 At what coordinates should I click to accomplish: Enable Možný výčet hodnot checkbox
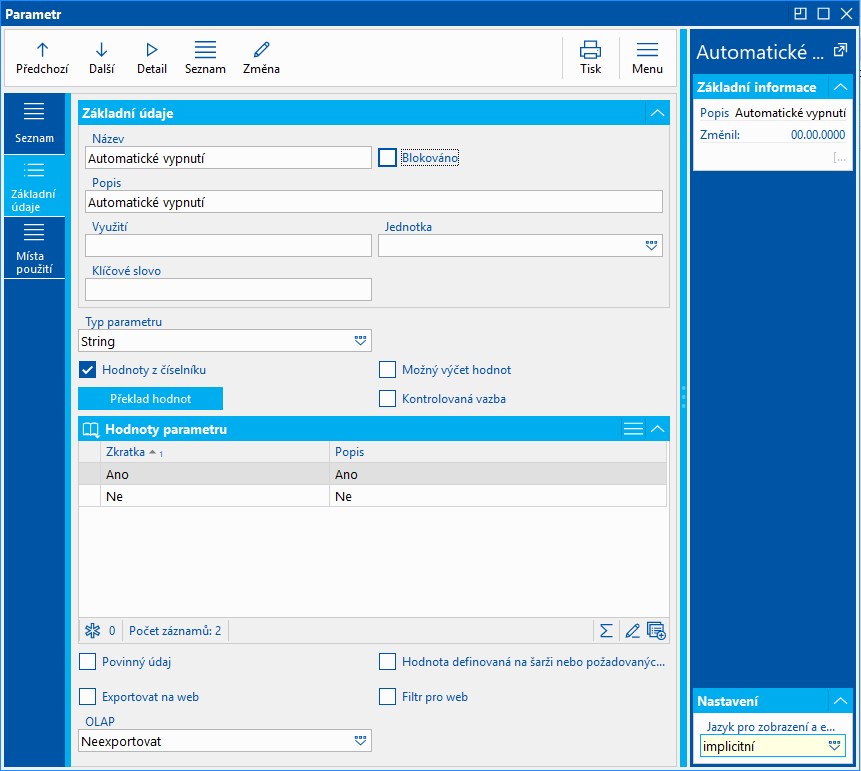coord(387,370)
